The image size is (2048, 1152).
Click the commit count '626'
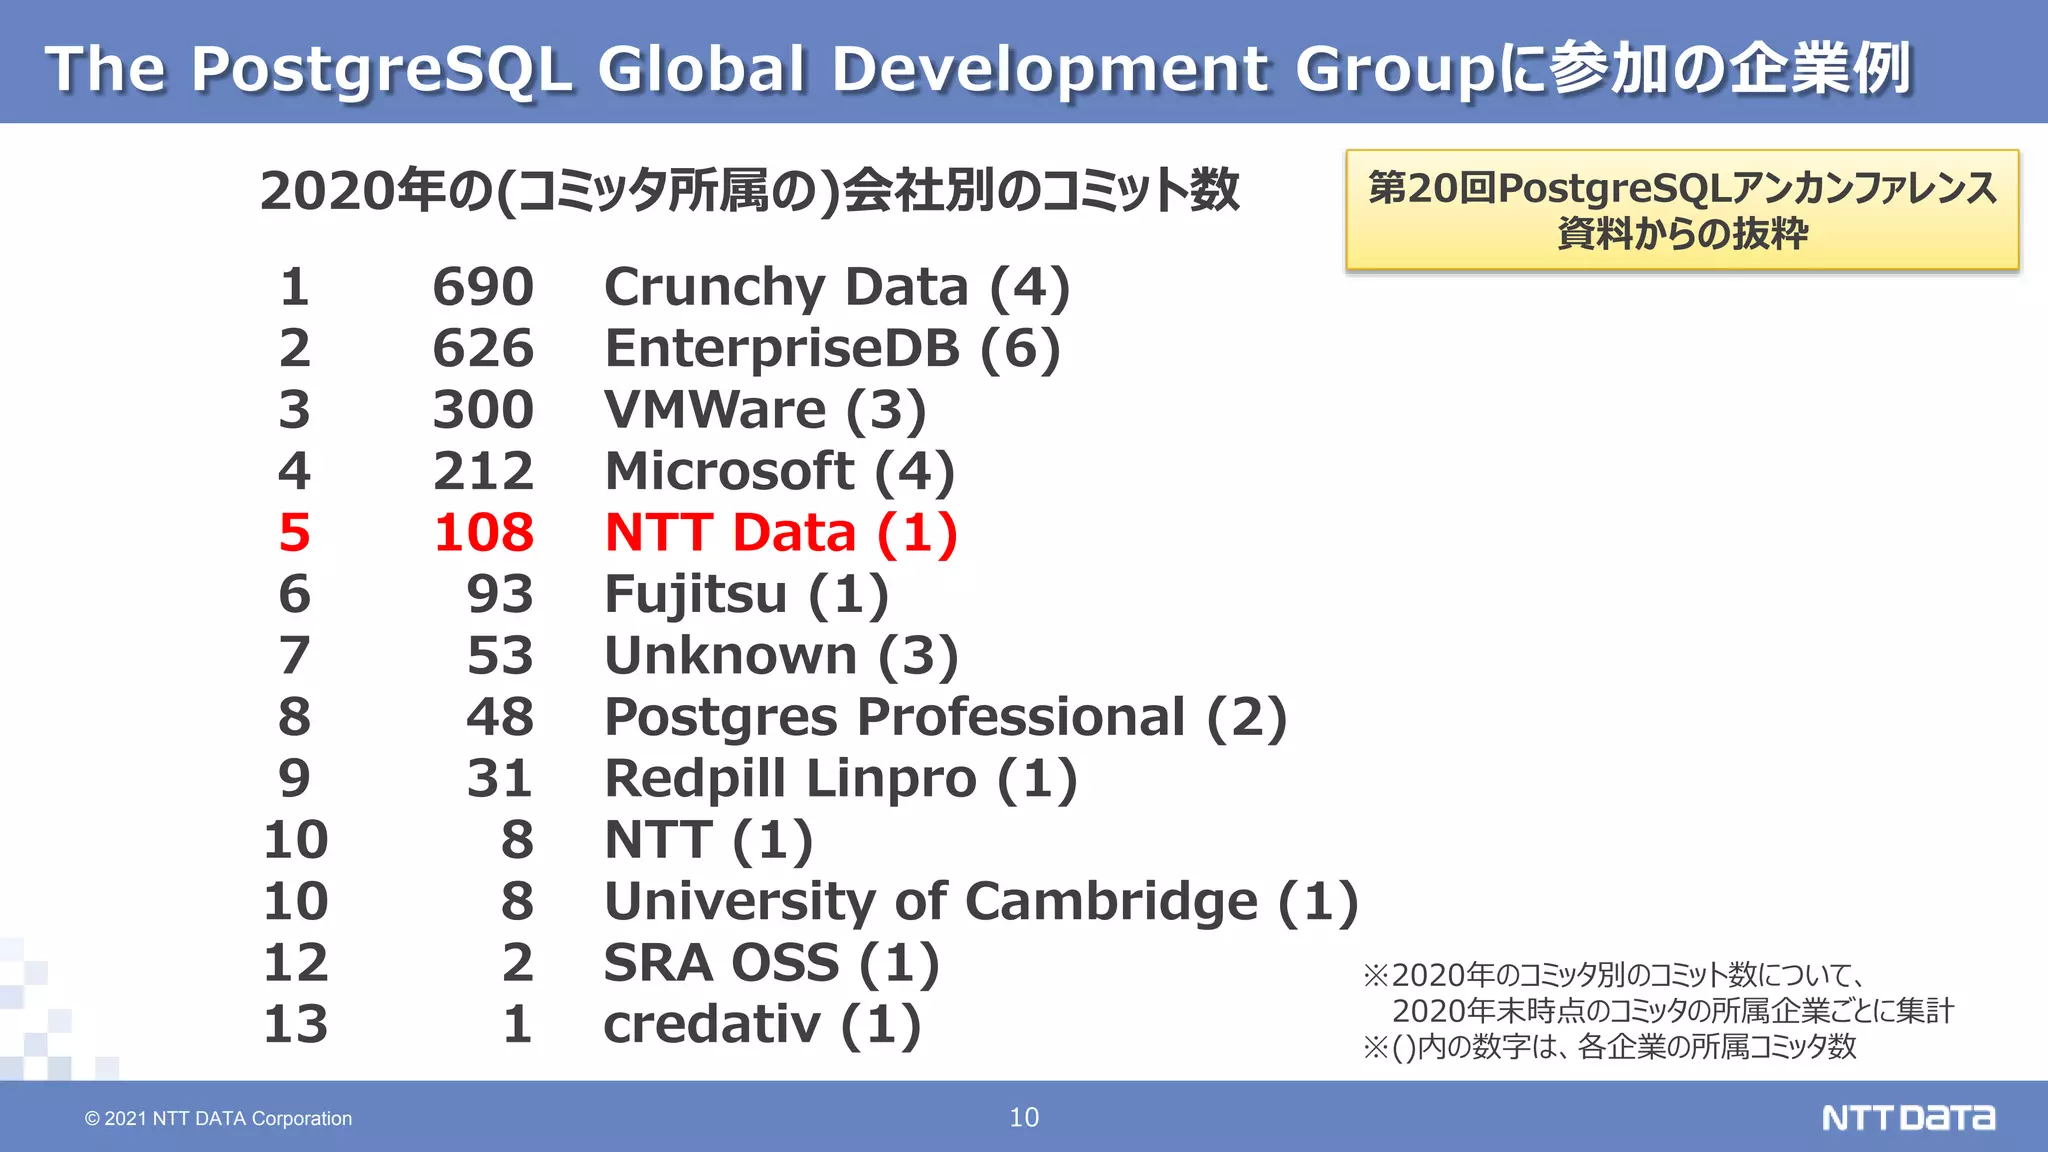(483, 348)
